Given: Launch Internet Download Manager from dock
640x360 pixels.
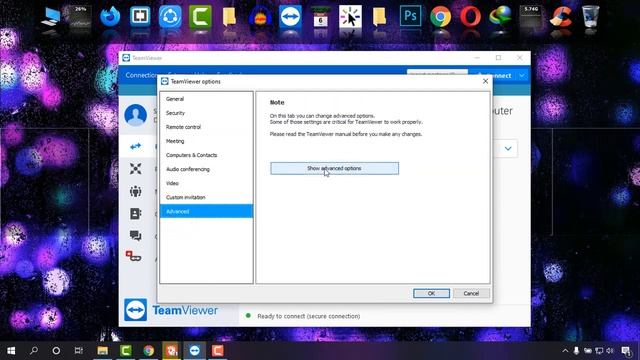Looking at the screenshot, I should (500, 17).
